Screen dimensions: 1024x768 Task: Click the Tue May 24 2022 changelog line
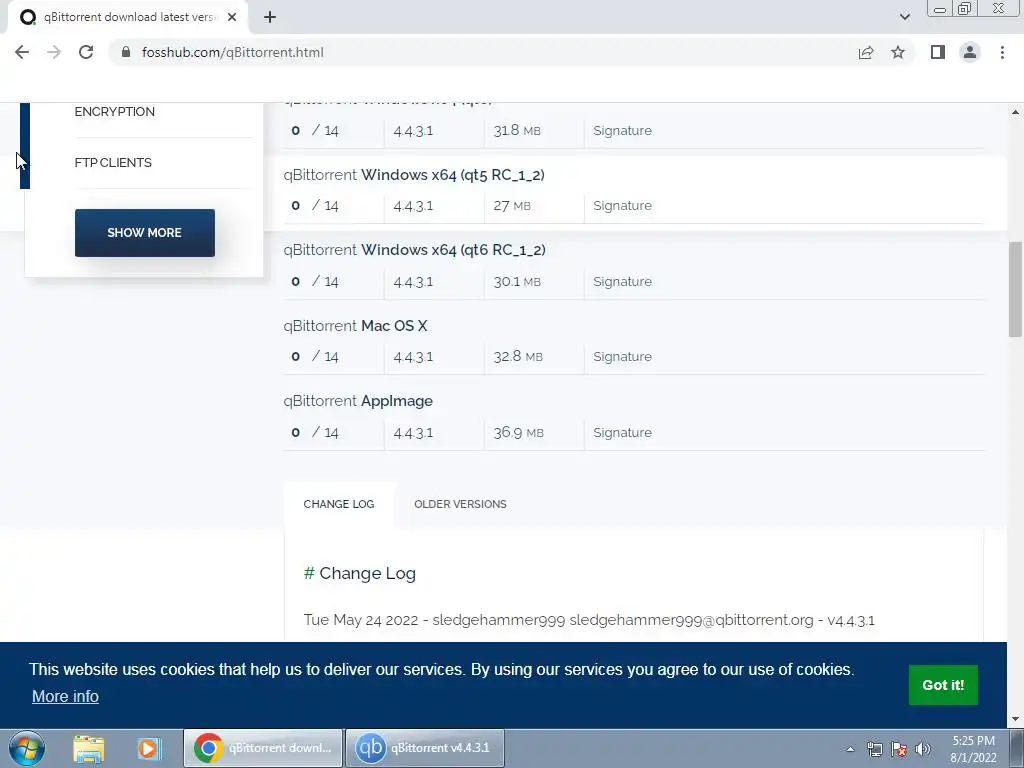(589, 620)
